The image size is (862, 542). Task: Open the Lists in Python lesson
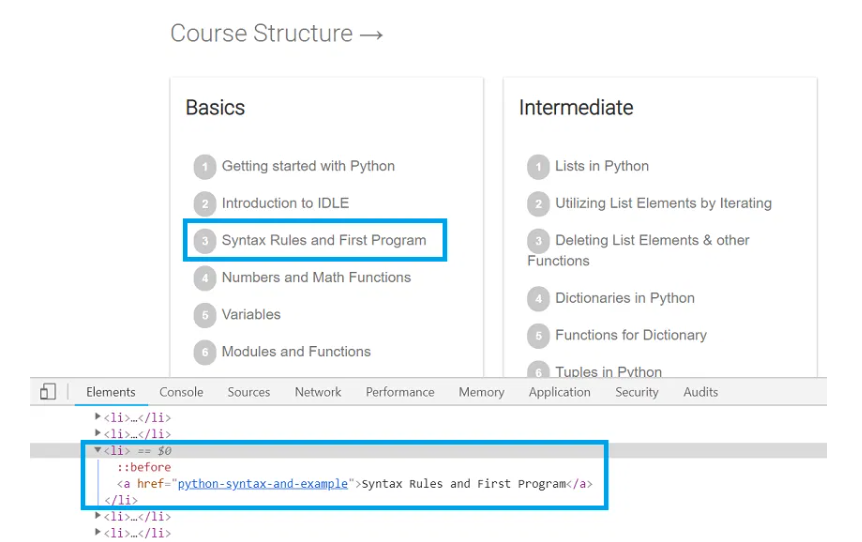602,166
